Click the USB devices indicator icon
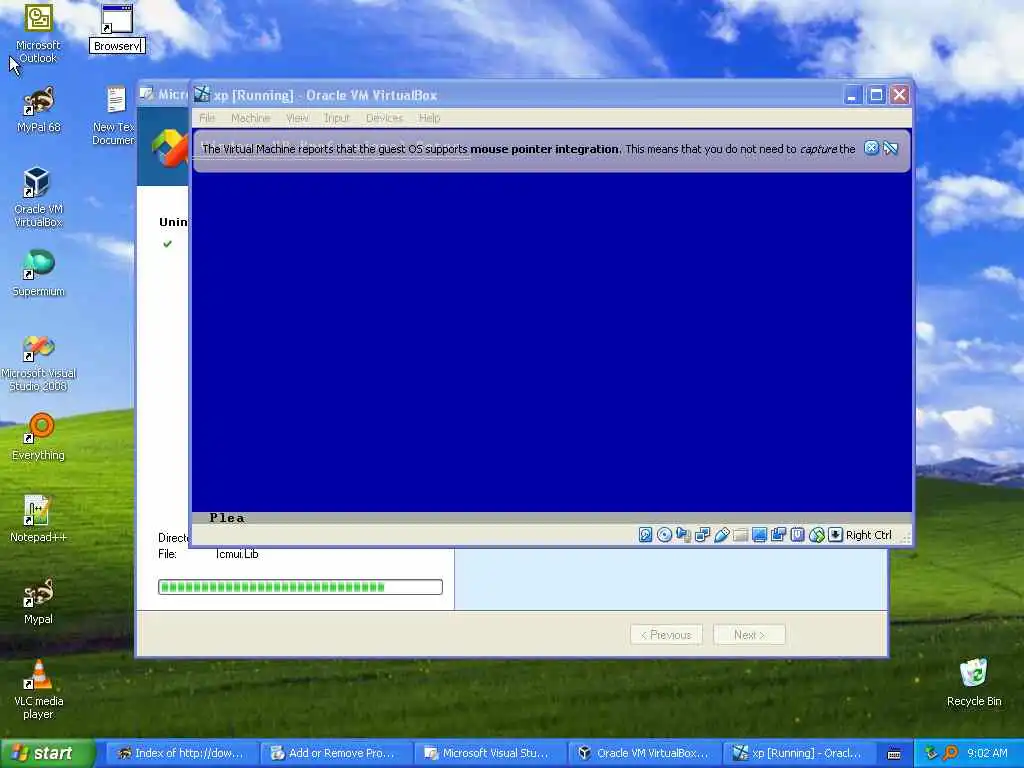Screen dimensions: 1024x768 coord(722,535)
